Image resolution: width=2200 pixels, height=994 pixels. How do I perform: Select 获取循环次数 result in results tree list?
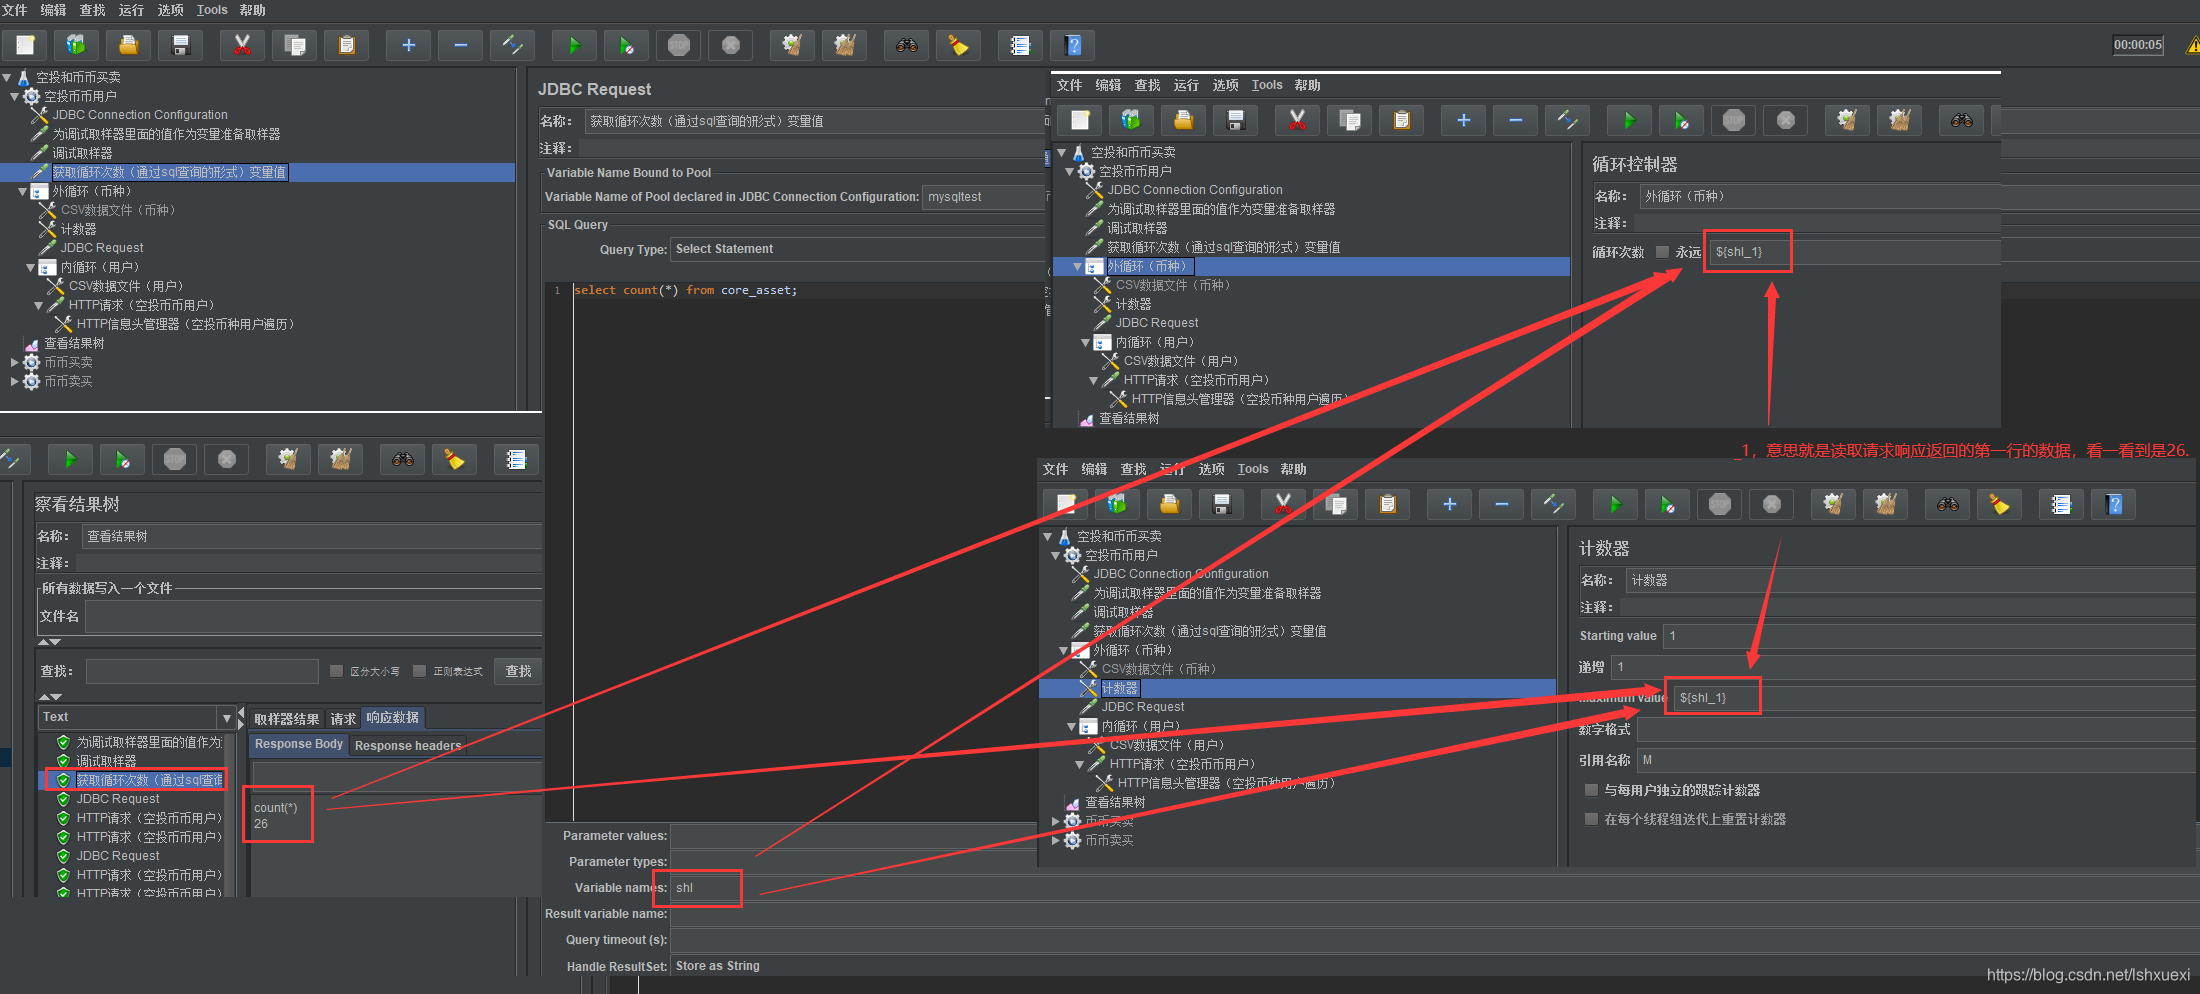[x=149, y=780]
